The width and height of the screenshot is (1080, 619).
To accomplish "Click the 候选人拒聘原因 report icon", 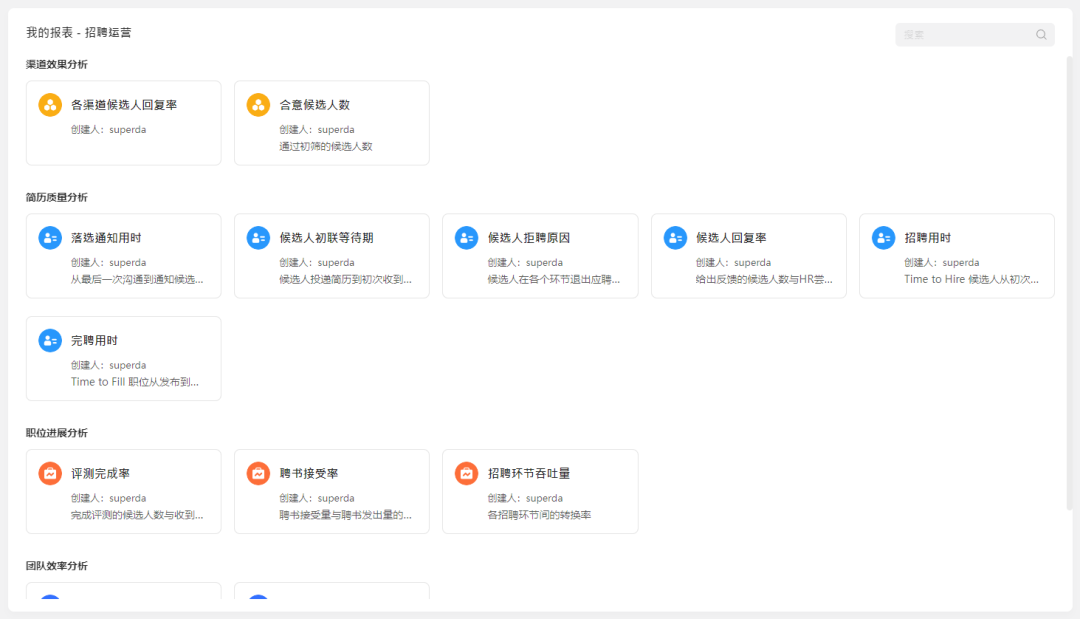I will pyautogui.click(x=466, y=238).
